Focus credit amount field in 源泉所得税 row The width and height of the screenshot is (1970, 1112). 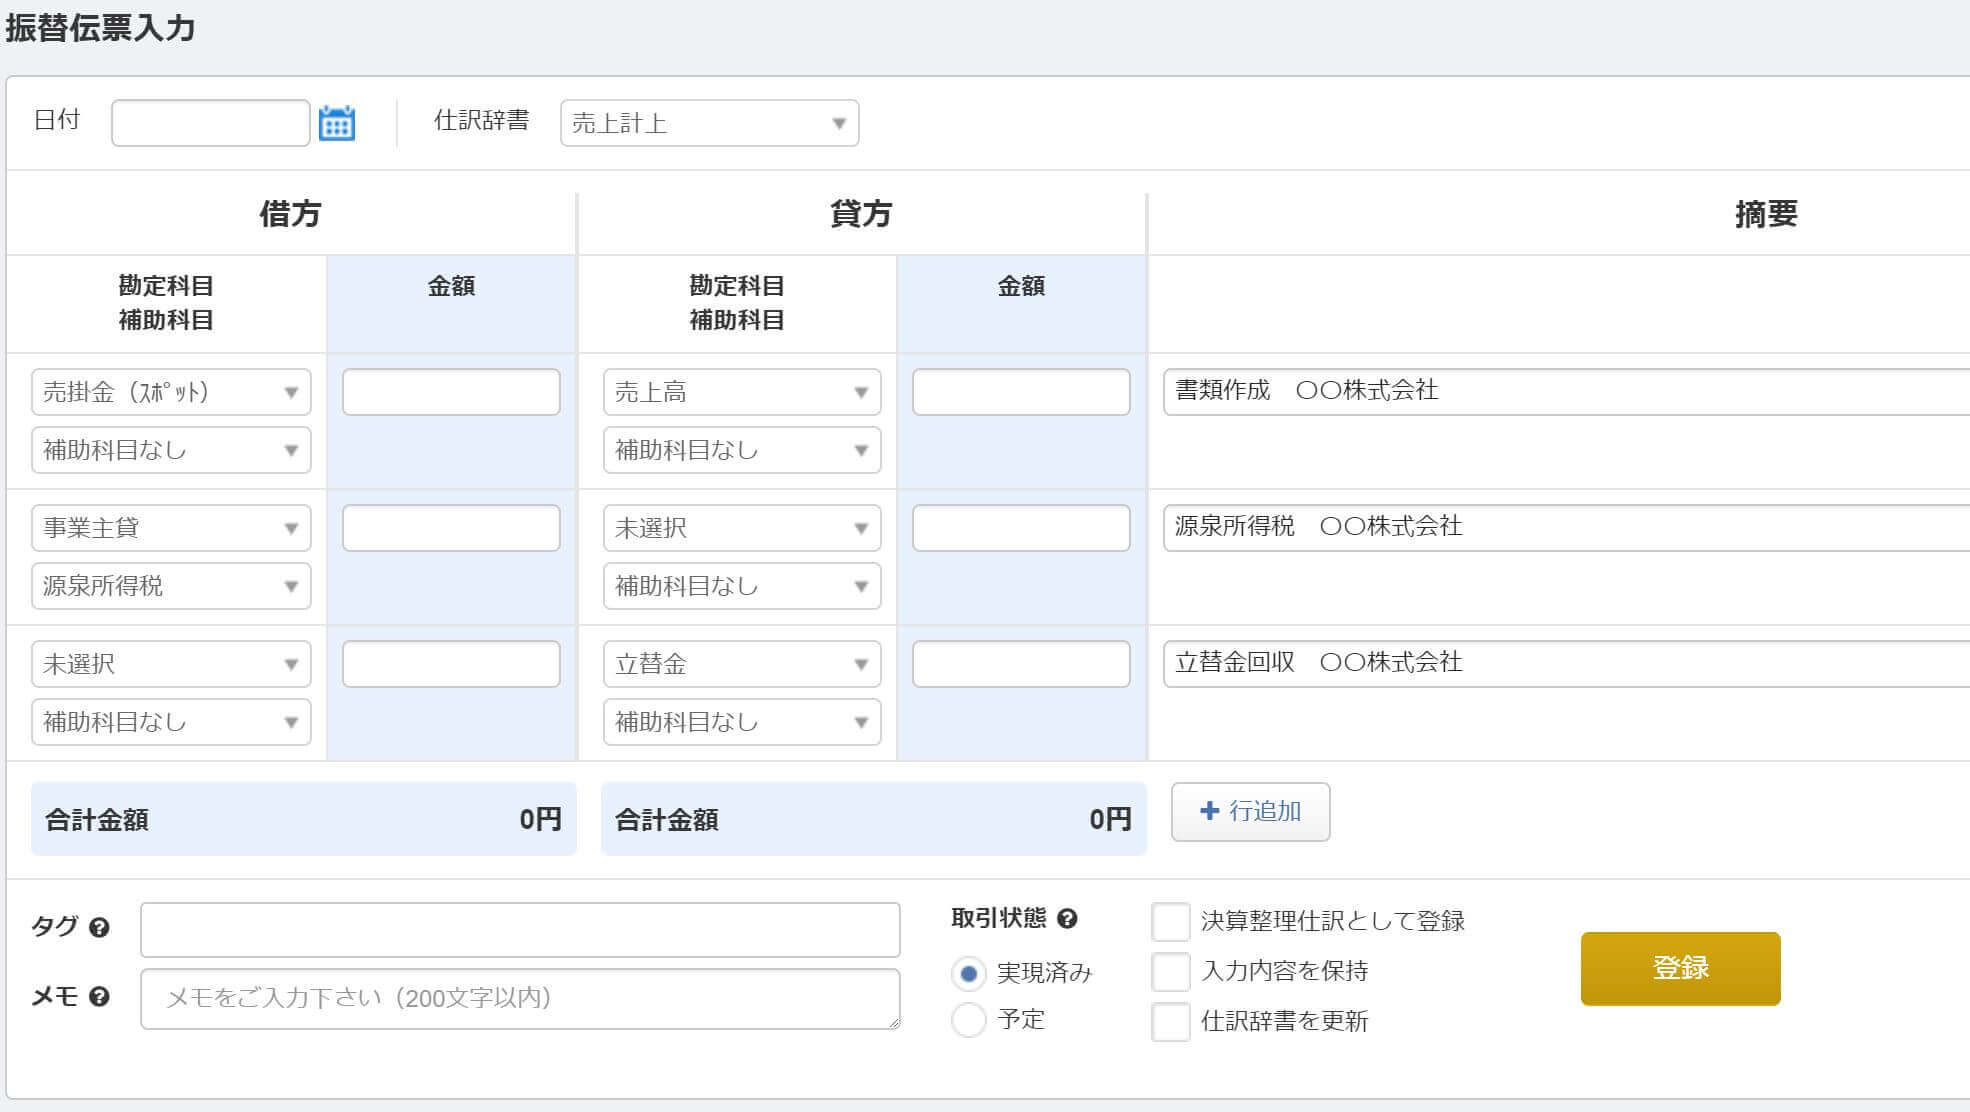click(1021, 528)
